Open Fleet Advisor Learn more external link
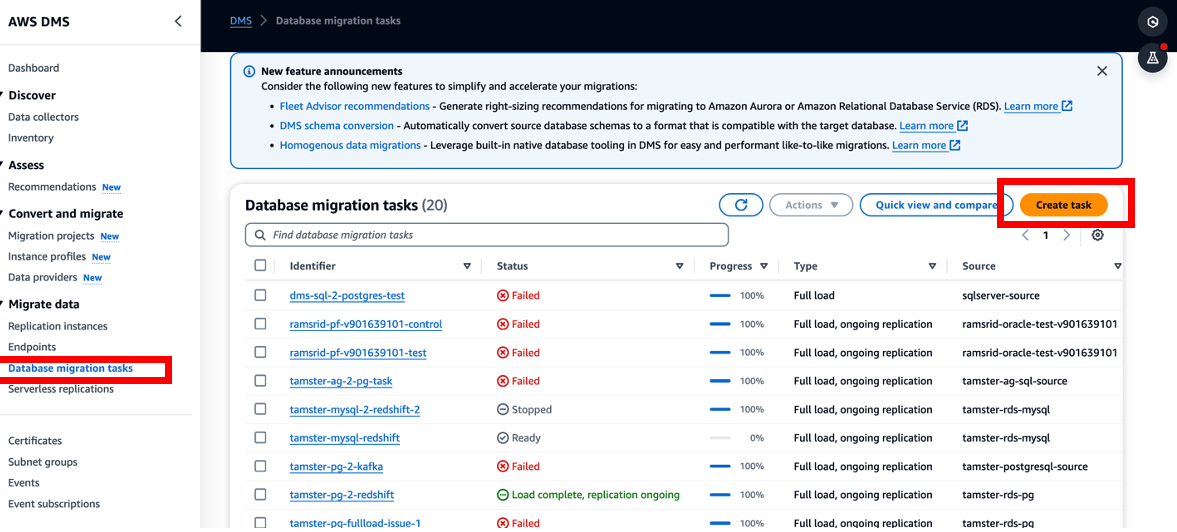The height and width of the screenshot is (532, 1177). (x=1038, y=106)
